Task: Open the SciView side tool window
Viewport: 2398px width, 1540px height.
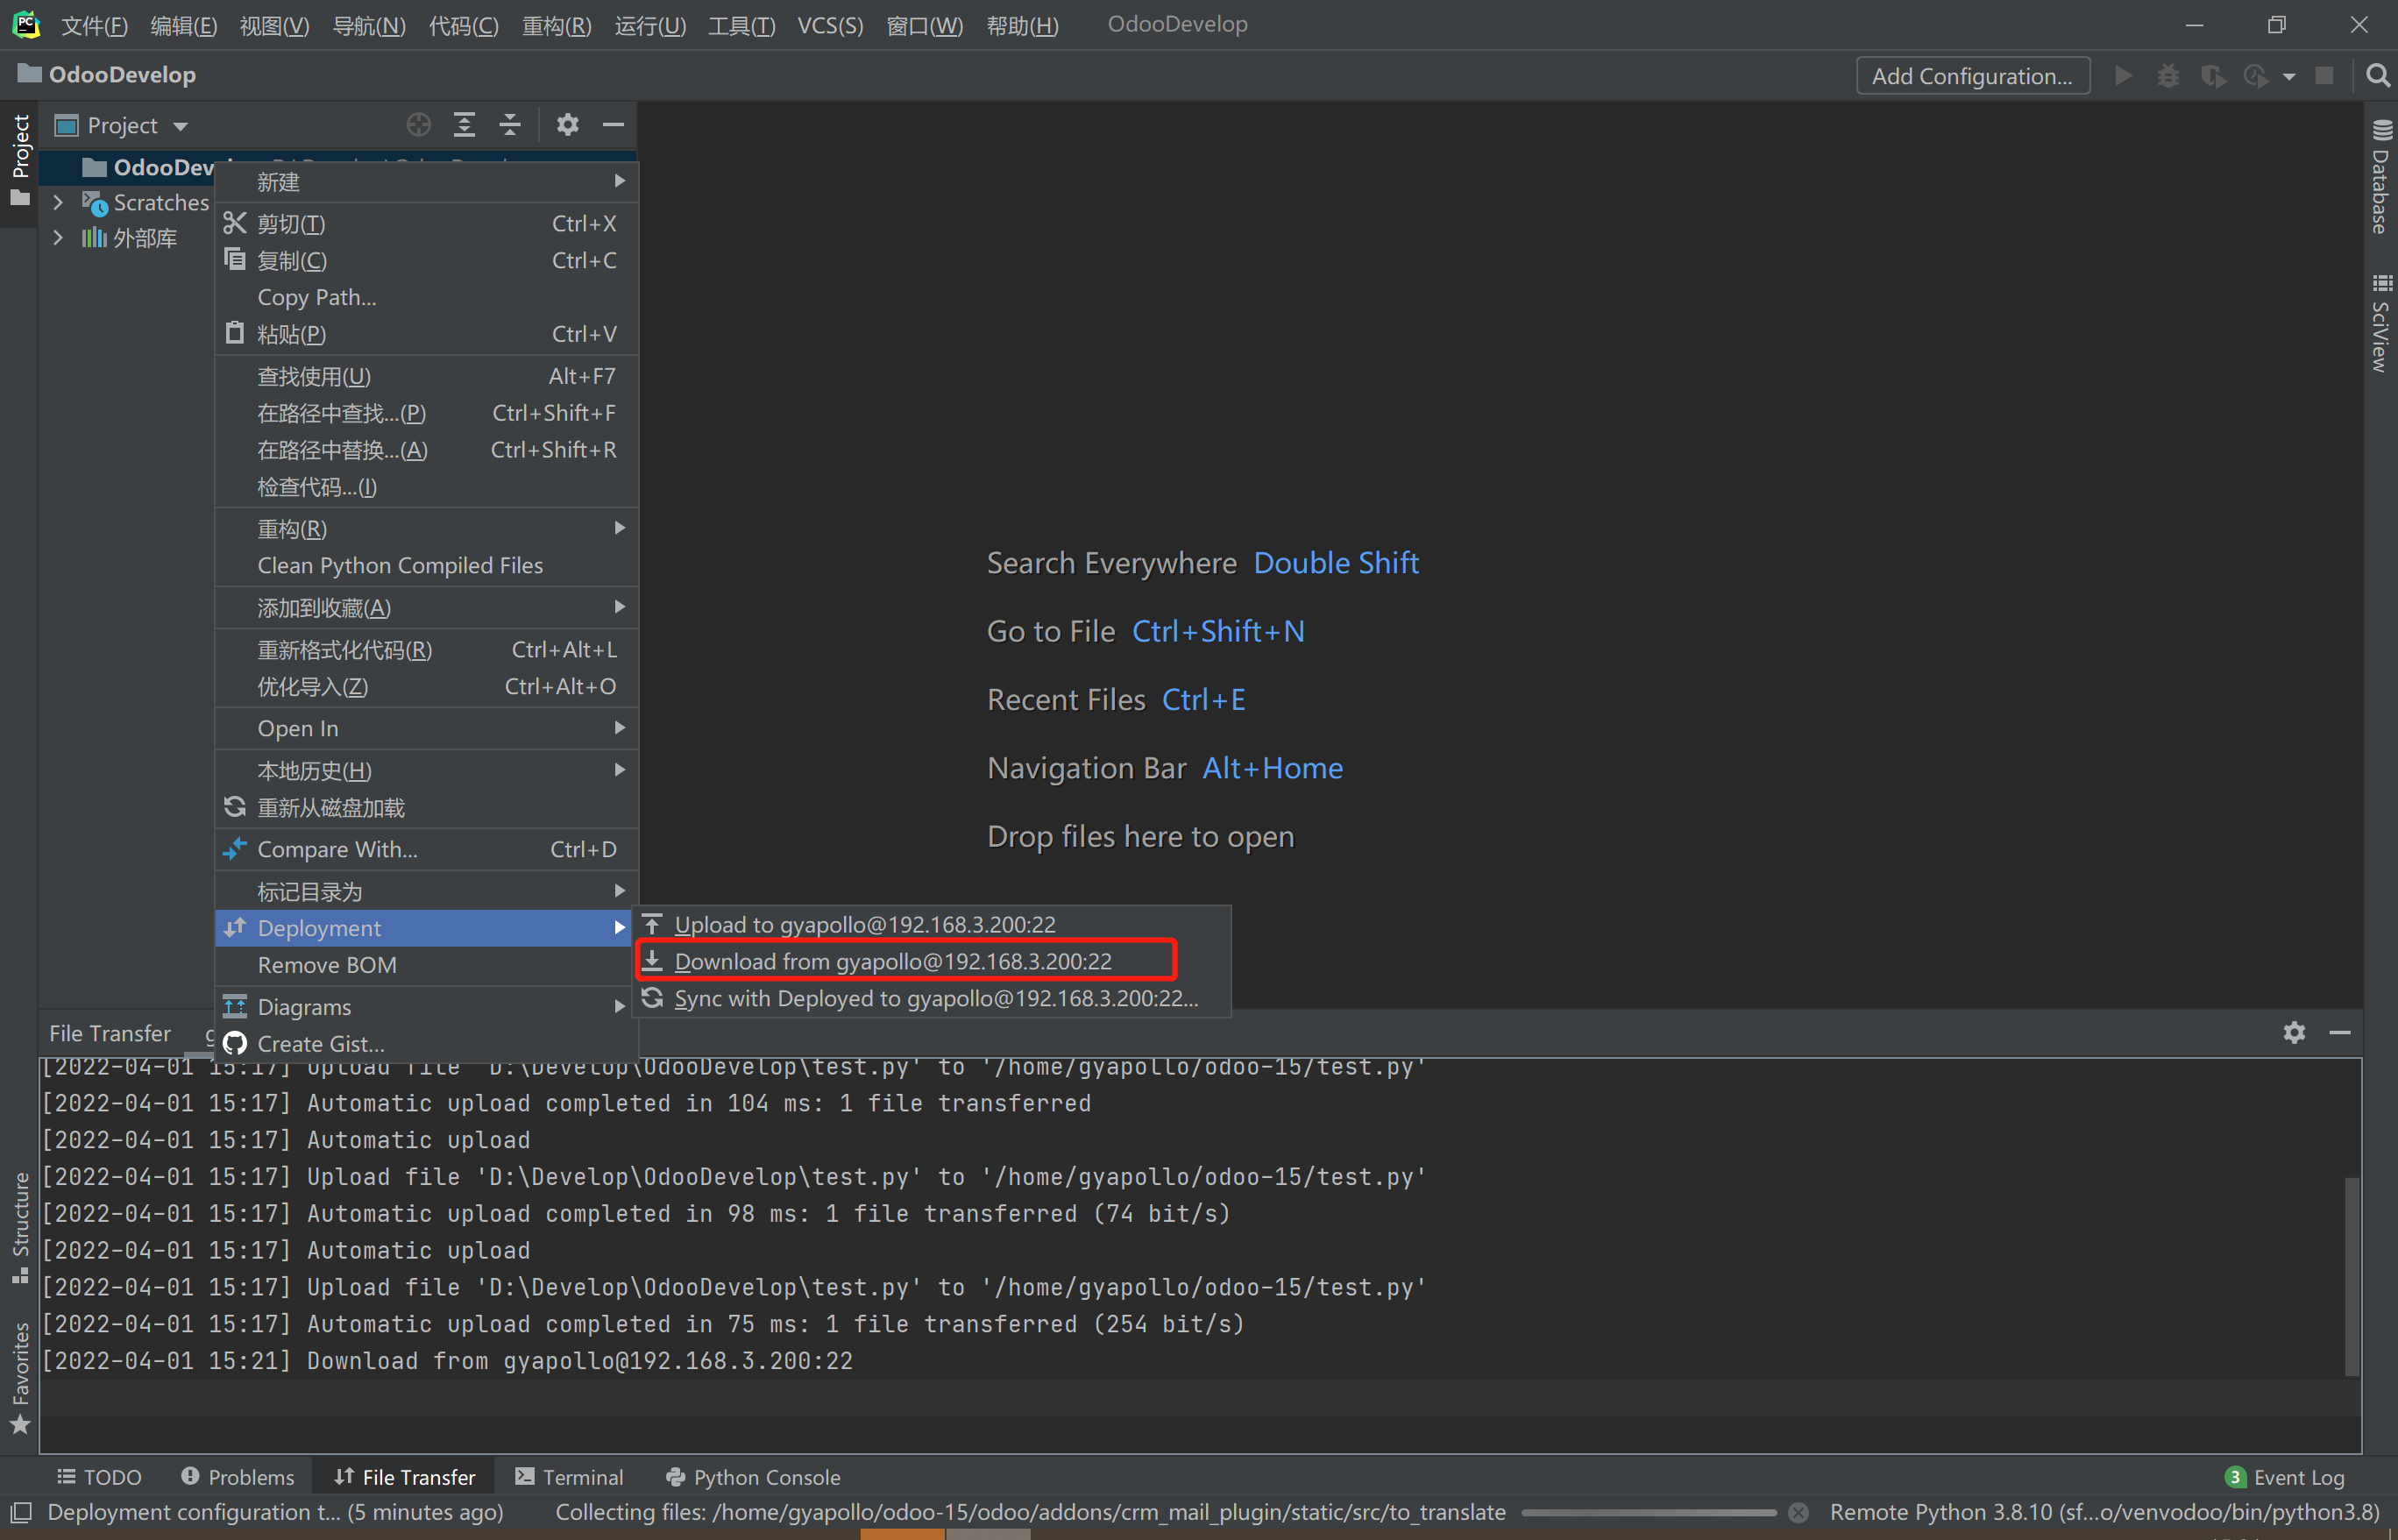Action: [2381, 322]
